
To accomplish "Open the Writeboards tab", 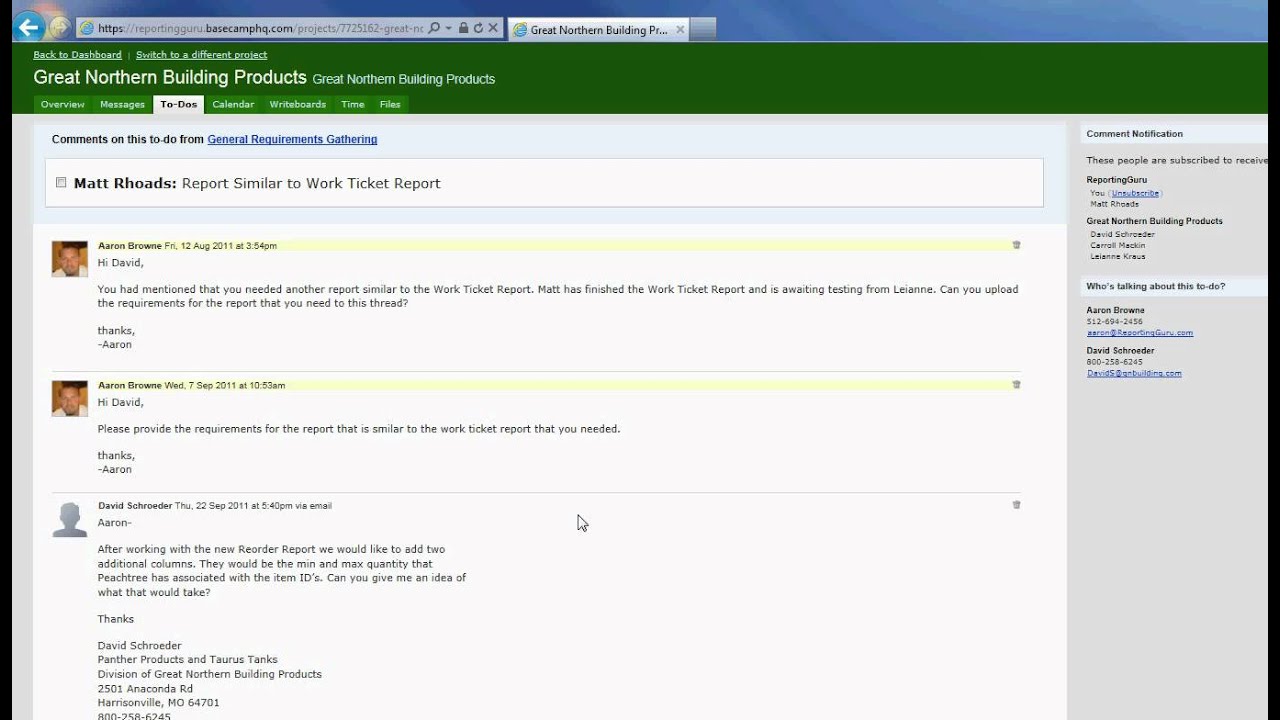I will click(x=297, y=104).
